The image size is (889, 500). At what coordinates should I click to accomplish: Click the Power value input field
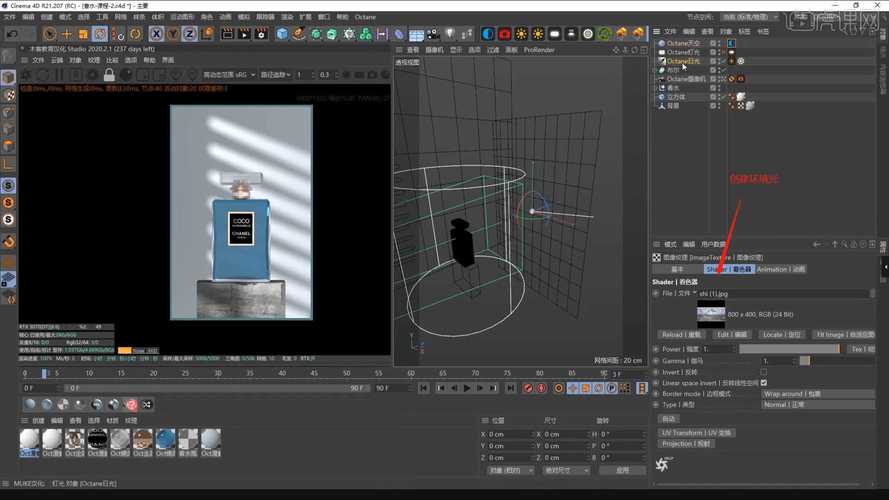[718, 349]
